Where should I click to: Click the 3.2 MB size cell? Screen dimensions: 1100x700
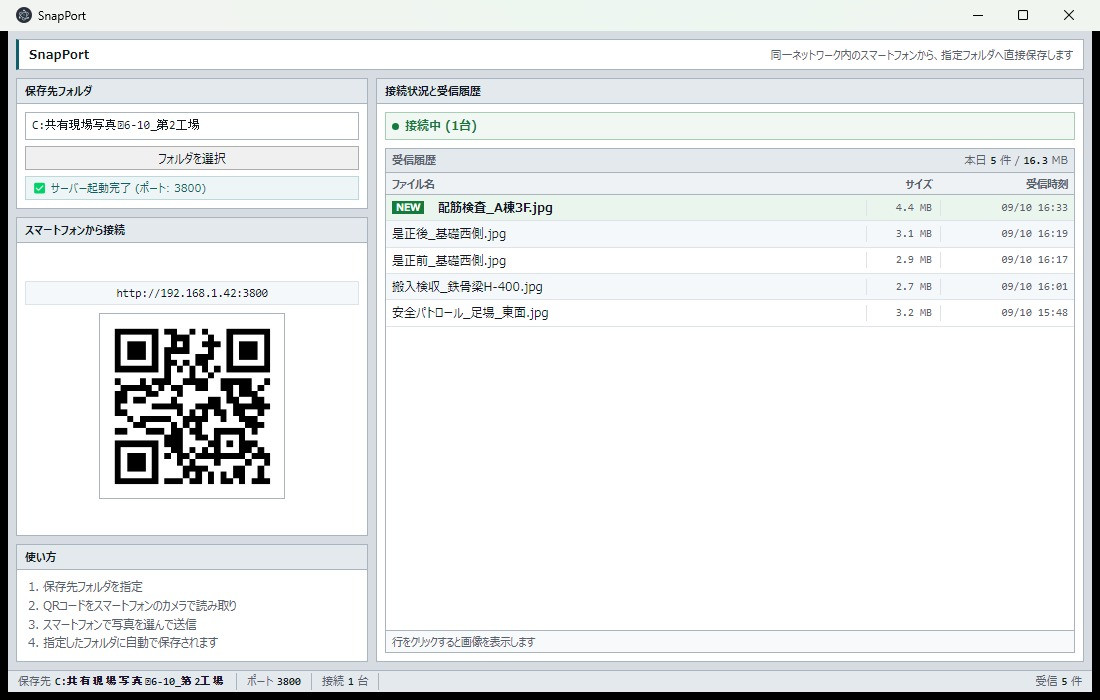(913, 313)
